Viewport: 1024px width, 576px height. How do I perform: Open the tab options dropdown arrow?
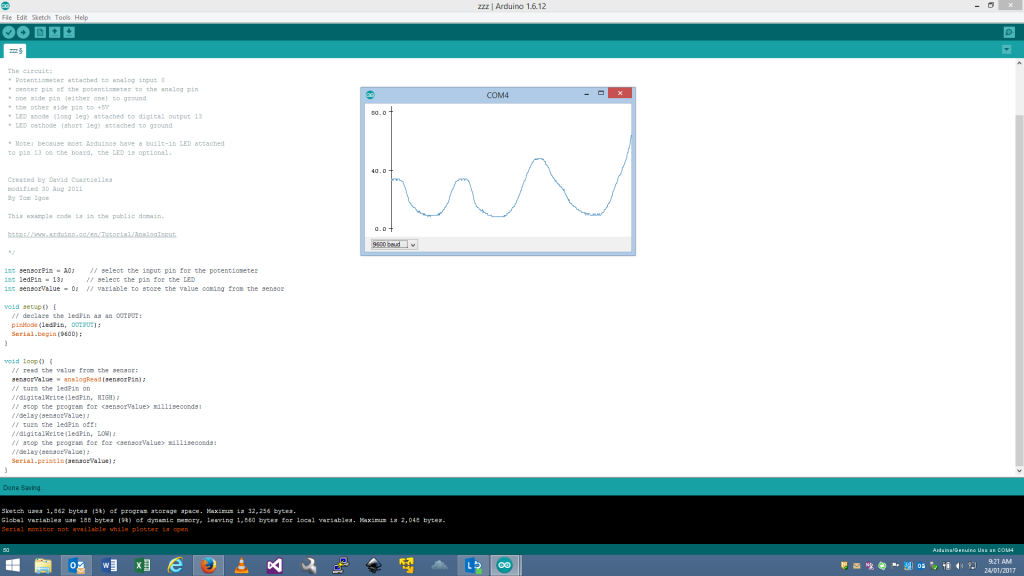[1006, 49]
